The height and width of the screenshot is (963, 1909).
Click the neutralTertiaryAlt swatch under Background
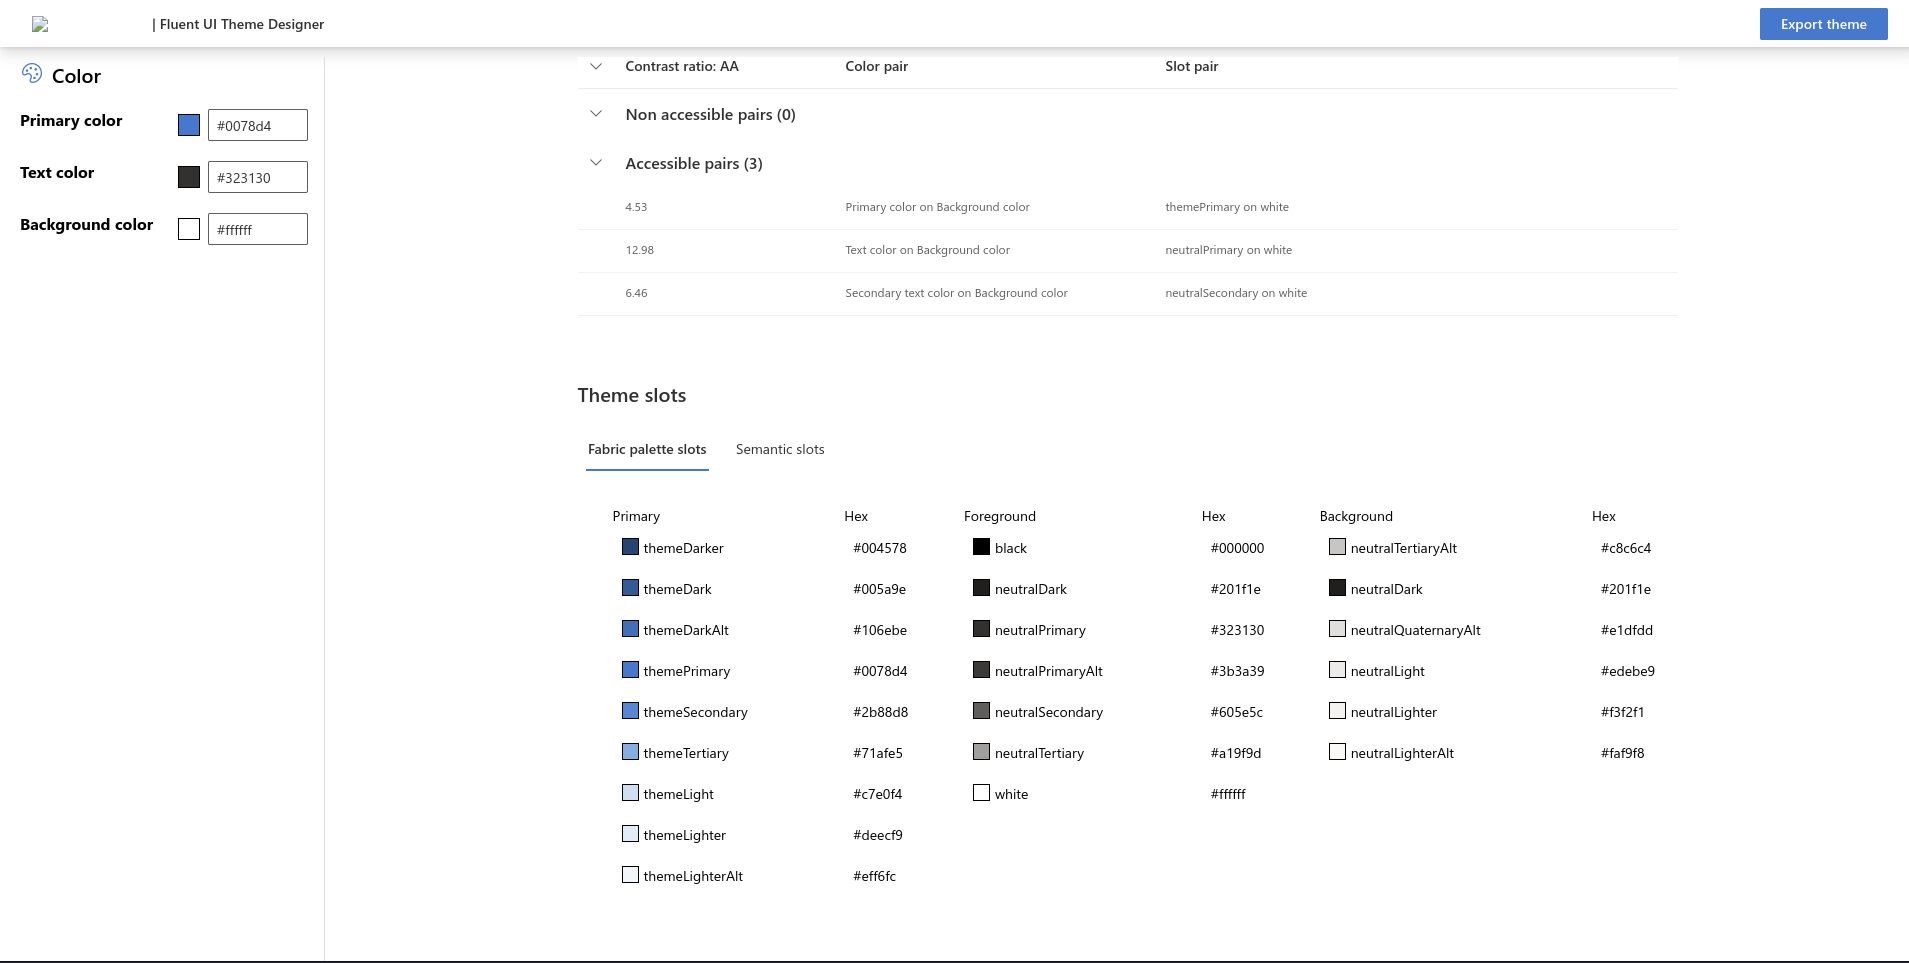[1337, 546]
